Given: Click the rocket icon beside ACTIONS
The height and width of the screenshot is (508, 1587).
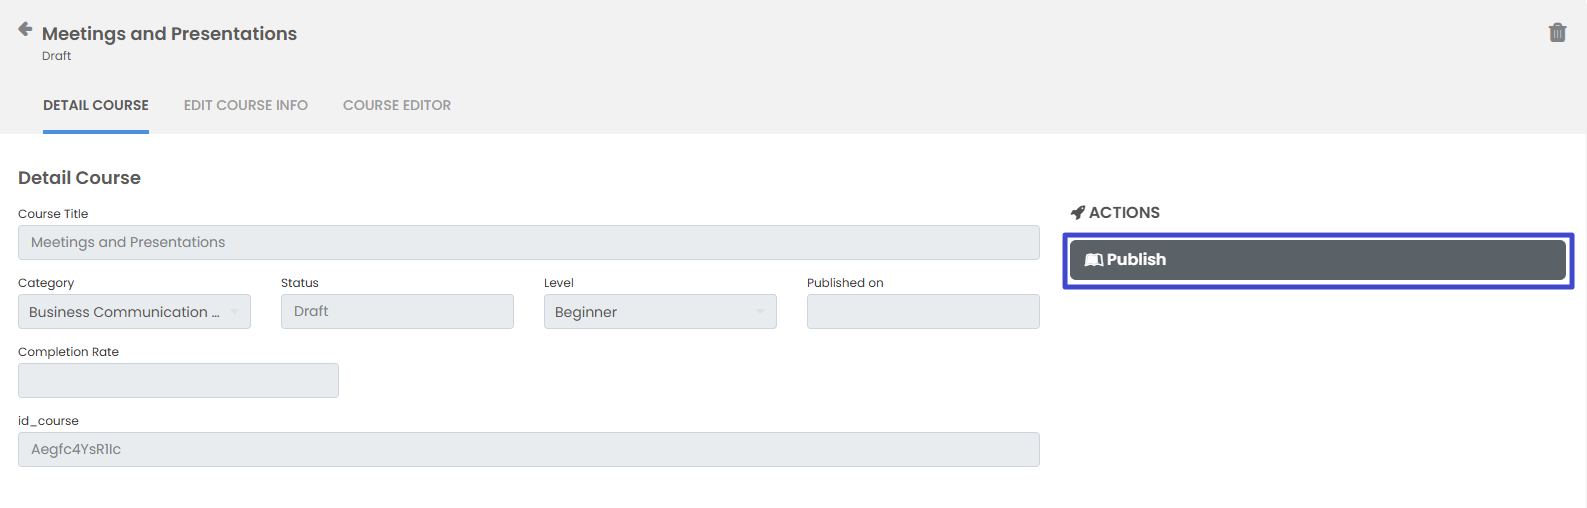Looking at the screenshot, I should tap(1077, 212).
